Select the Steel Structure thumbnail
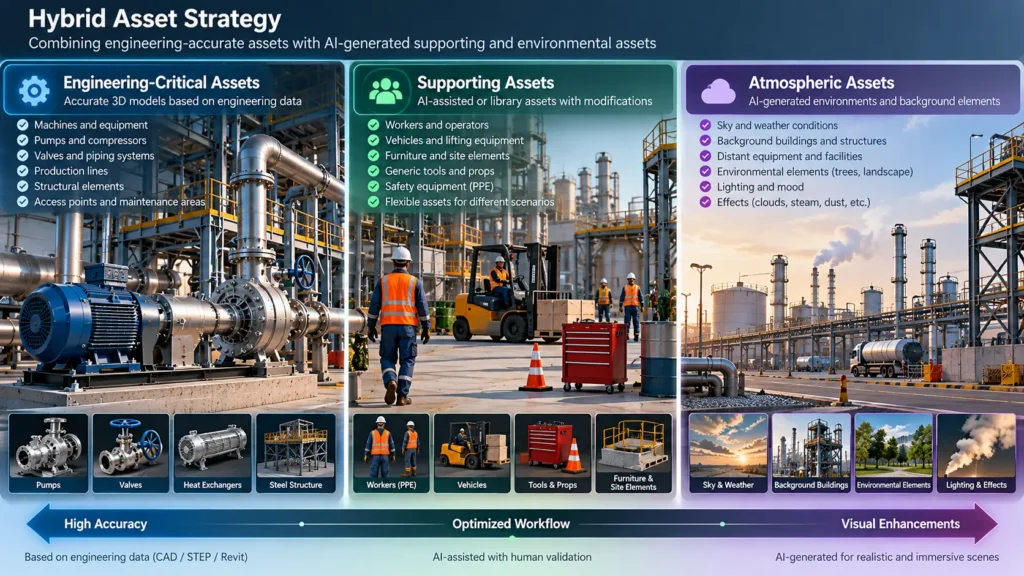 [x=296, y=453]
